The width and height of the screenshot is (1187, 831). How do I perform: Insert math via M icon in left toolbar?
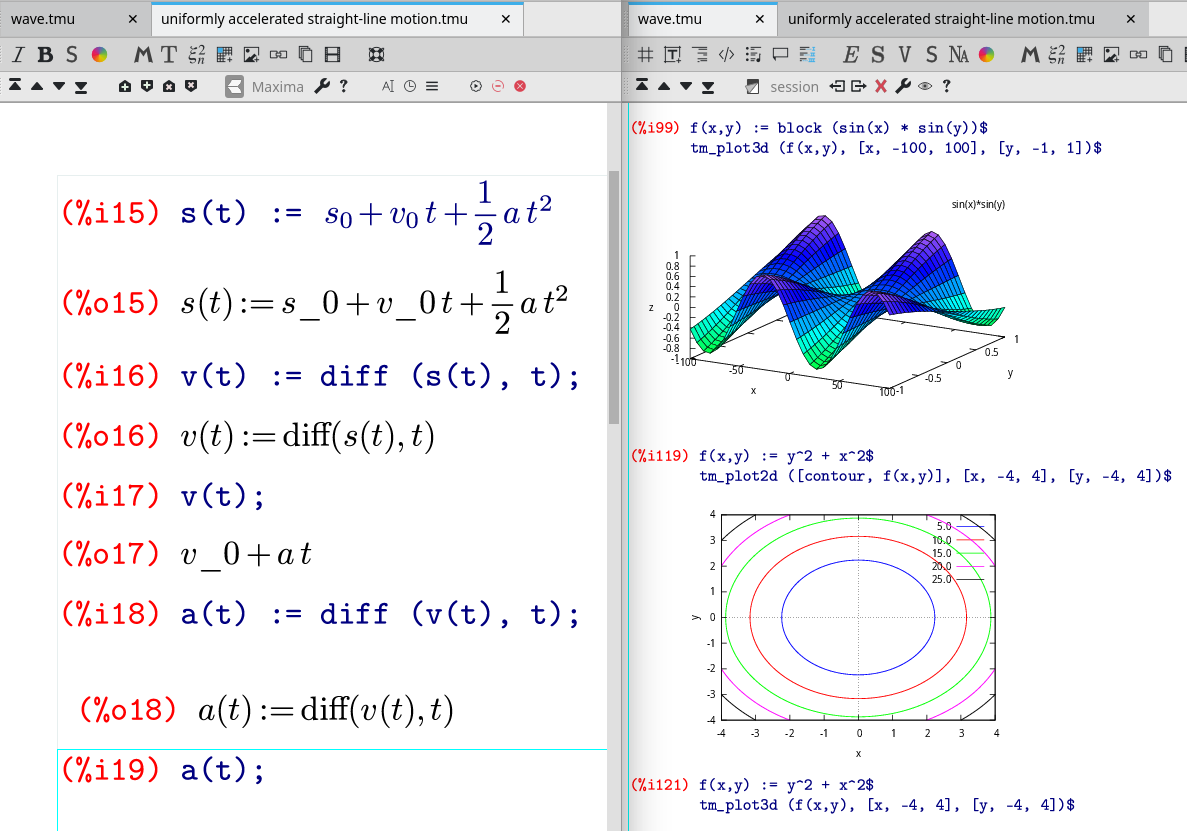142,54
